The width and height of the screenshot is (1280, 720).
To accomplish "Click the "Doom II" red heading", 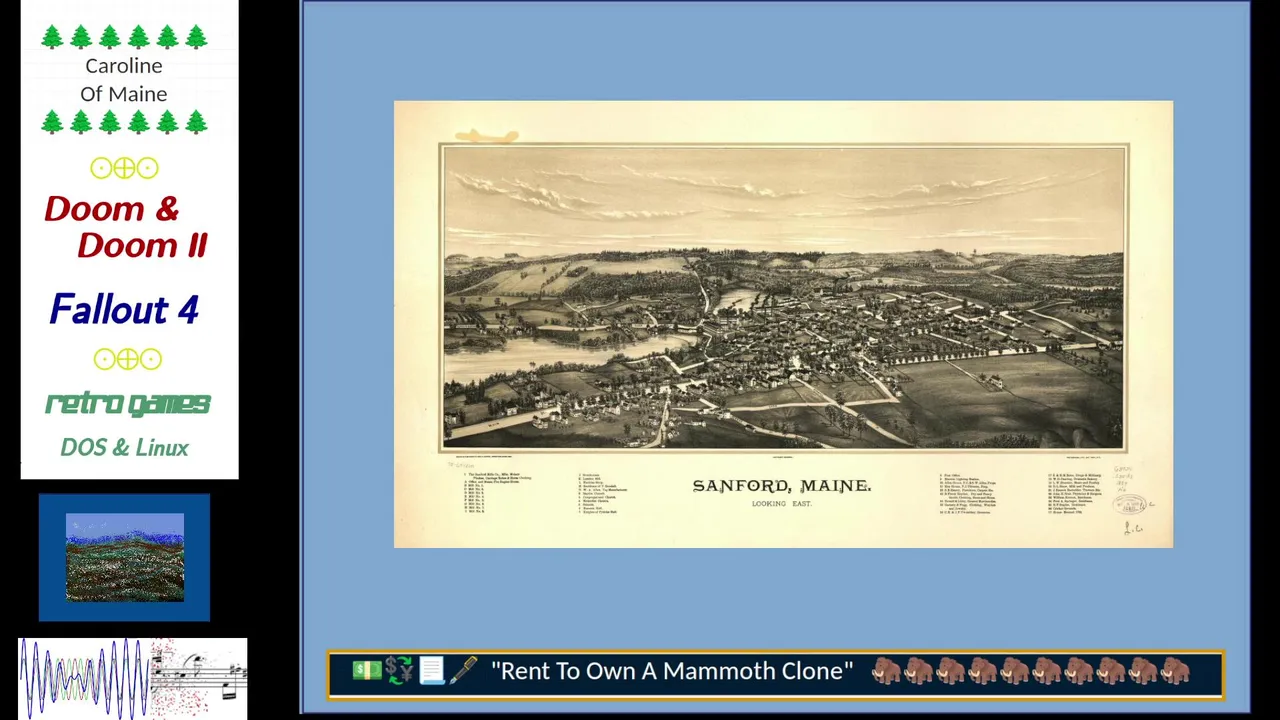I will click(142, 245).
